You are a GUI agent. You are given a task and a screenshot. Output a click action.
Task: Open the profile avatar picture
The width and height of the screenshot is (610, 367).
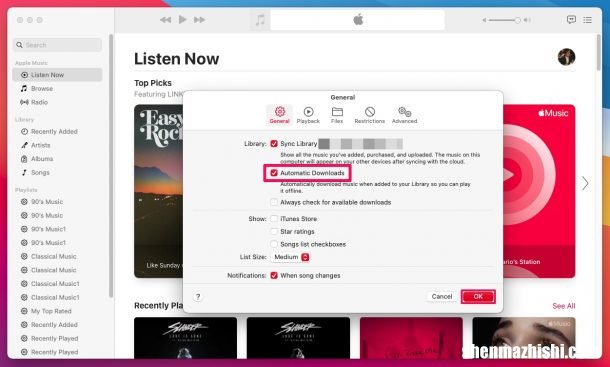[x=566, y=57]
